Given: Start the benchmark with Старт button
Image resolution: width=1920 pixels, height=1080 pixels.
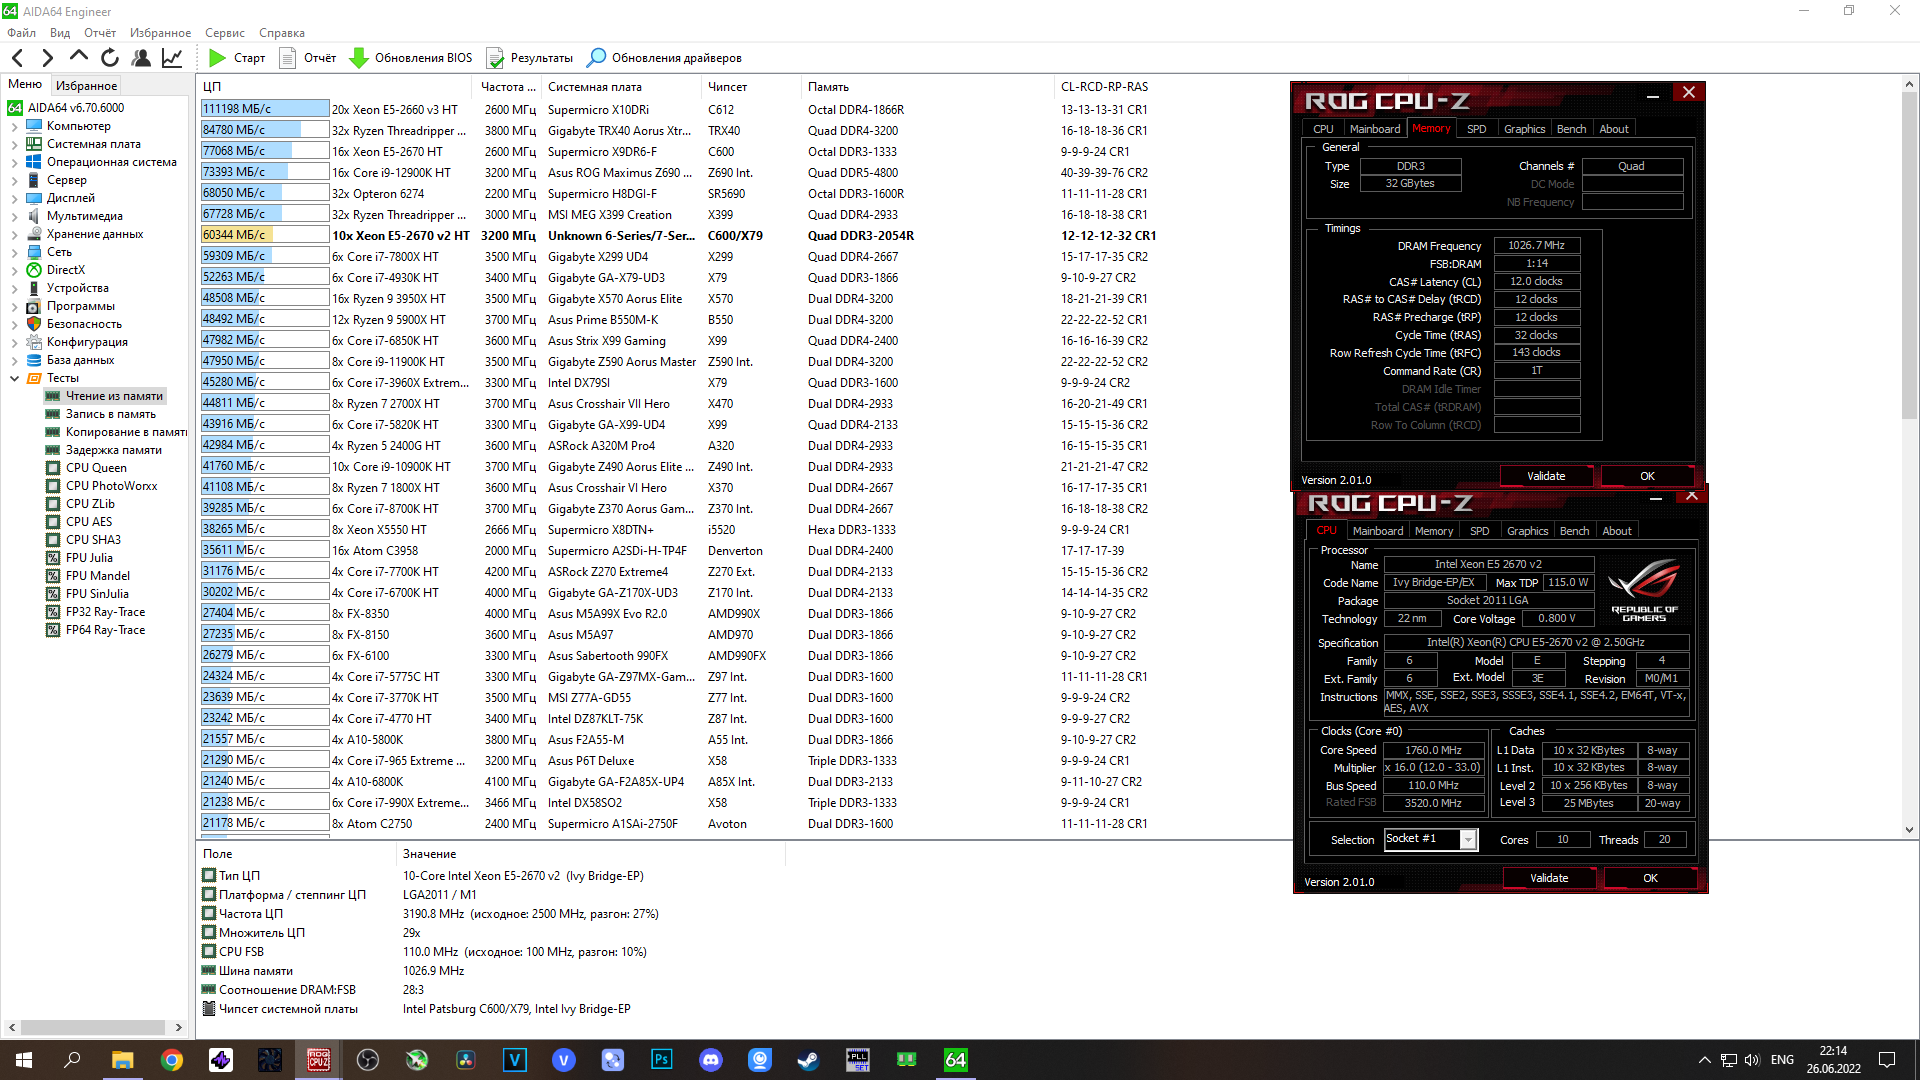Looking at the screenshot, I should click(x=237, y=58).
